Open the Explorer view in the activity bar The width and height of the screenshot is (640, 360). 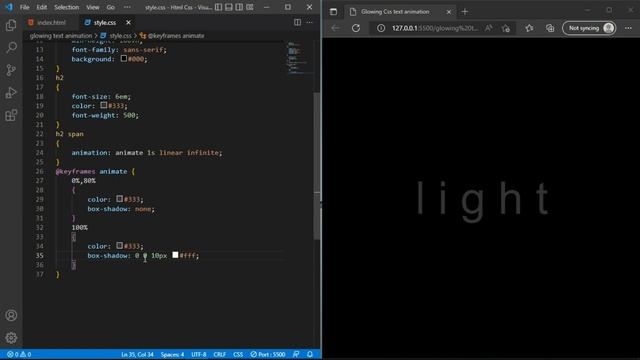point(11,25)
